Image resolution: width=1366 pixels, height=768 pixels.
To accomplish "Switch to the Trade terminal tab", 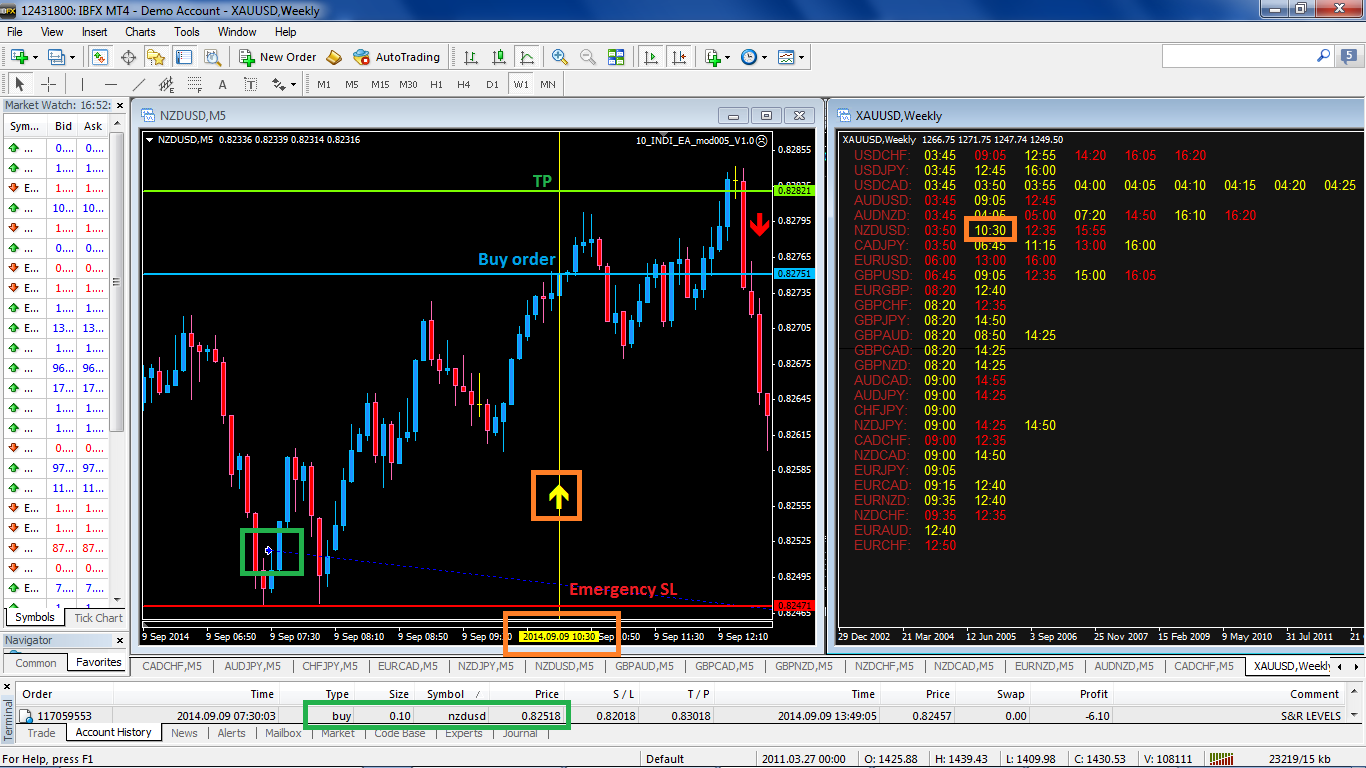I will [x=41, y=733].
